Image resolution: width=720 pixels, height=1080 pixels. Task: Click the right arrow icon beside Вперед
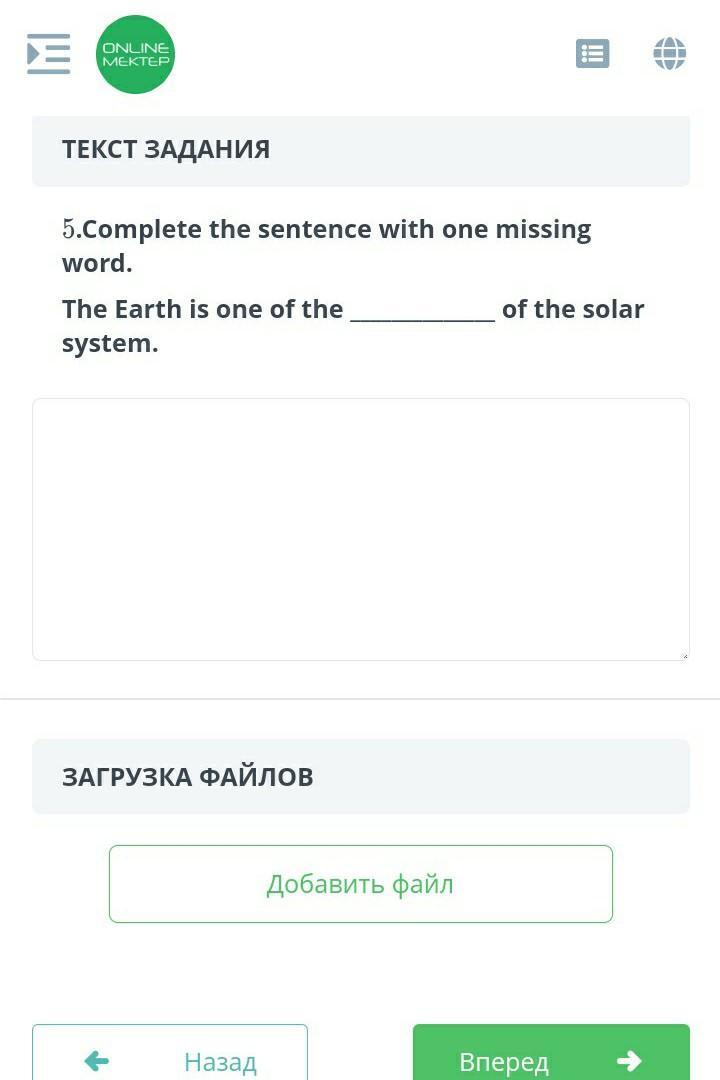(x=629, y=1061)
